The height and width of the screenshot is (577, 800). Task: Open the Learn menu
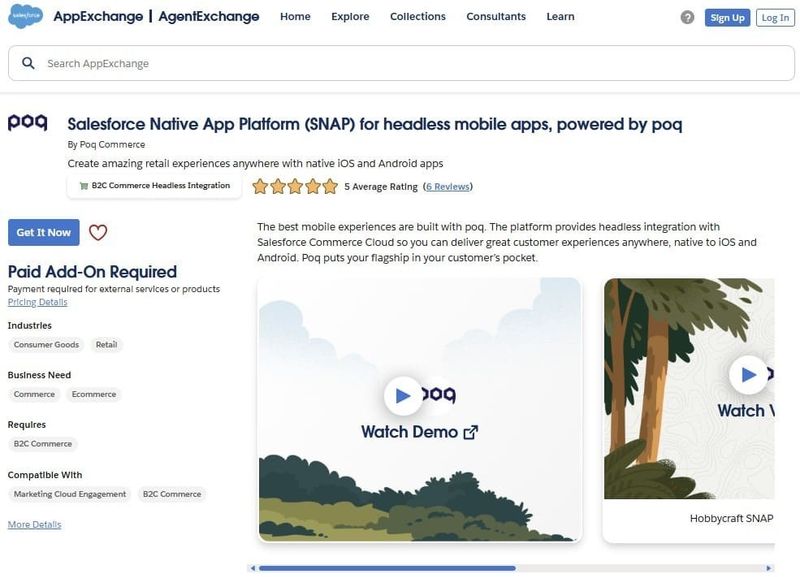pos(560,17)
